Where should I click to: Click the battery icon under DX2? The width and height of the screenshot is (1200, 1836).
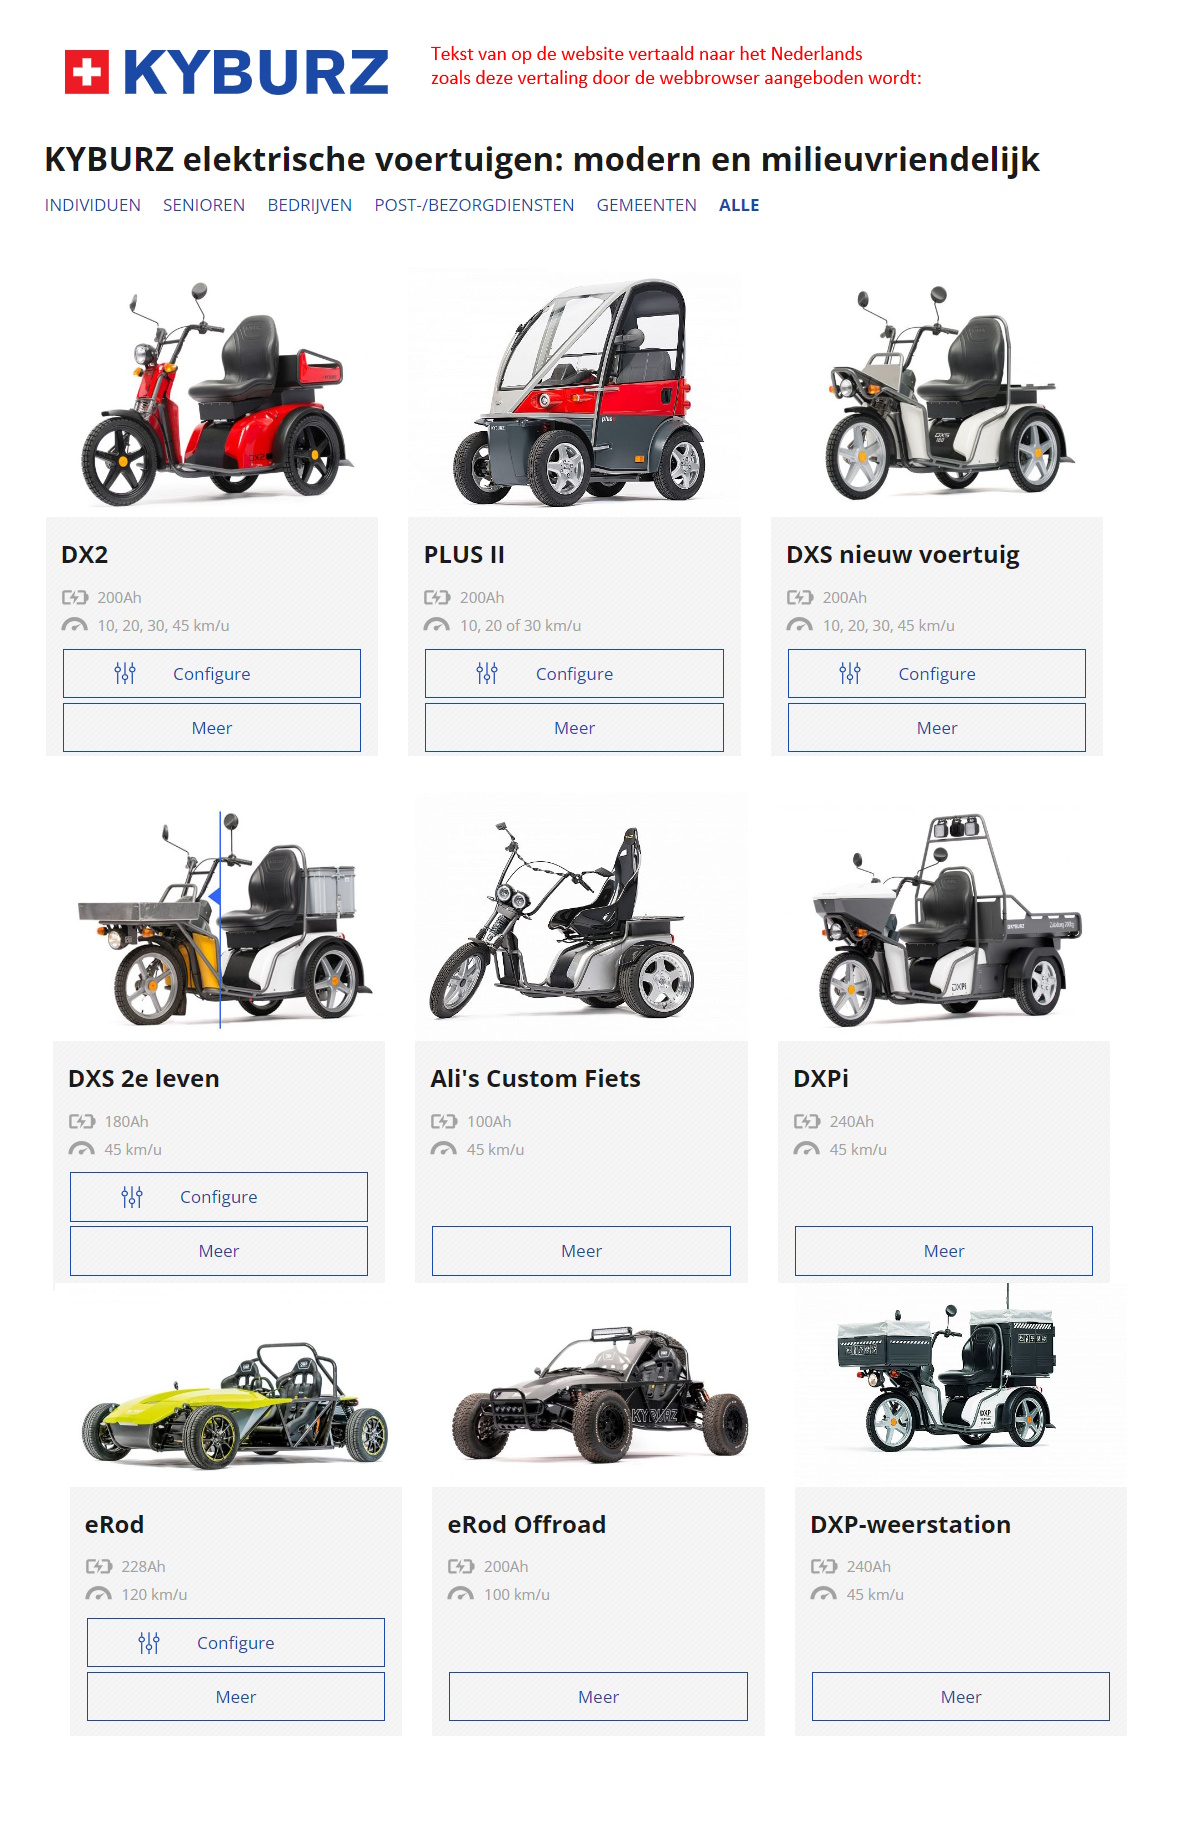75,597
